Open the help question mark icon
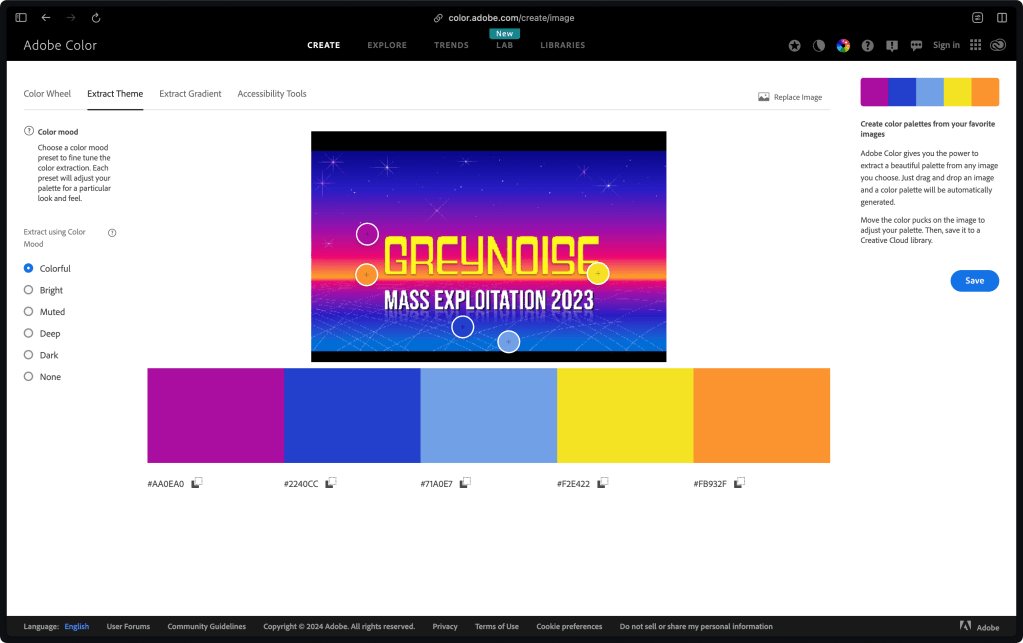The height and width of the screenshot is (643, 1023). pos(867,45)
